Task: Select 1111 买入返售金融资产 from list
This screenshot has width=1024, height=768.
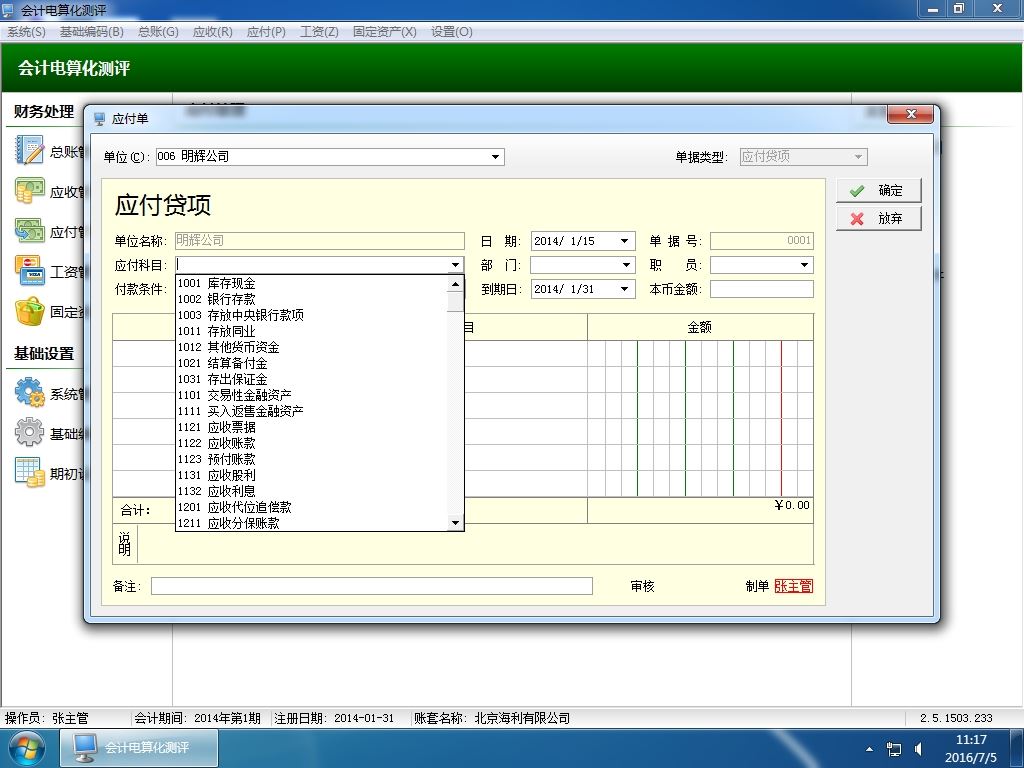Action: click(312, 411)
